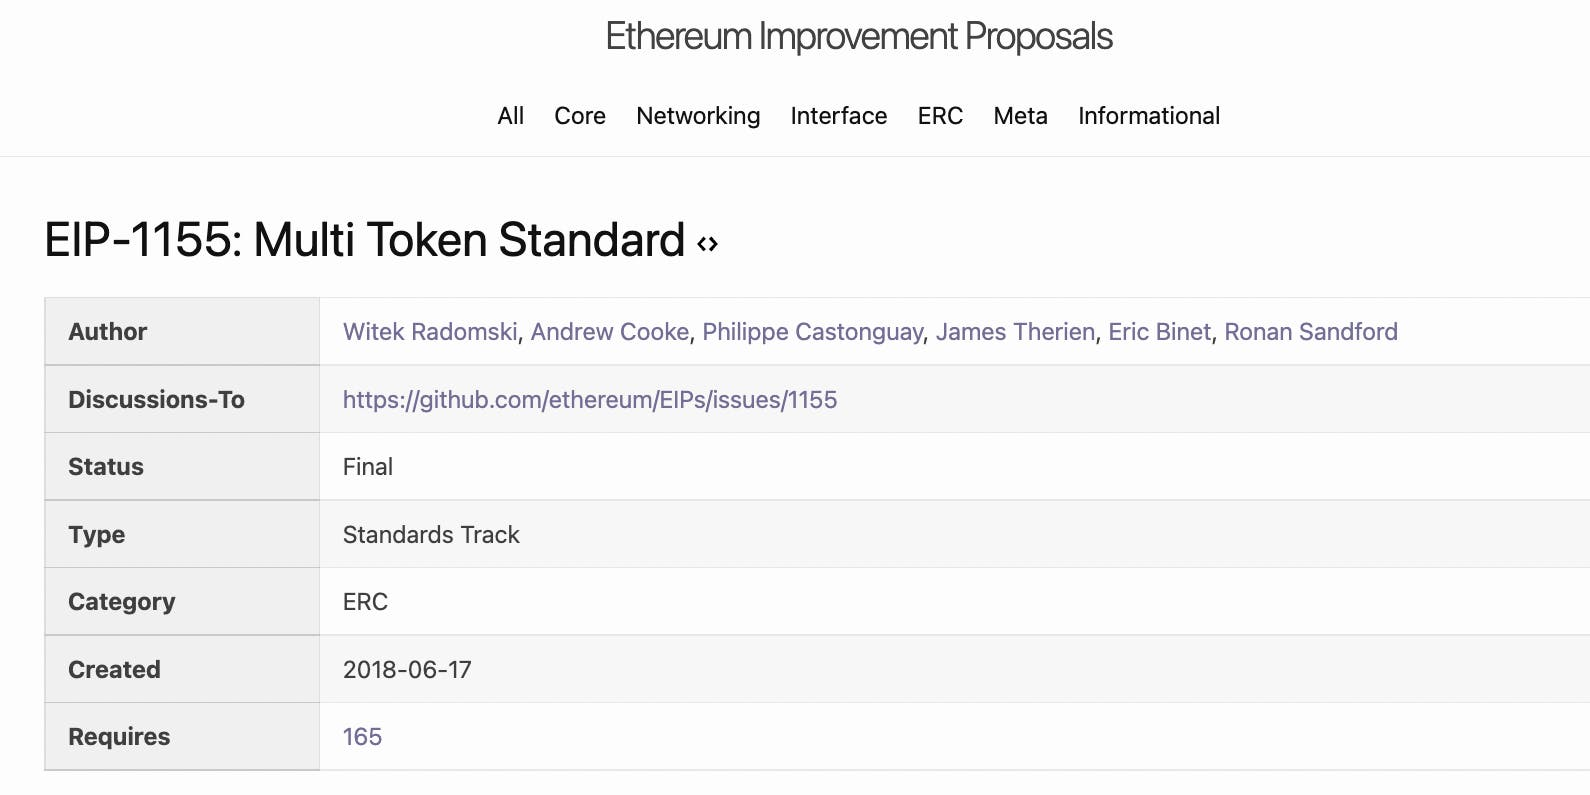Click the EIP-1155 Multi Token Standard heading

click(x=364, y=241)
